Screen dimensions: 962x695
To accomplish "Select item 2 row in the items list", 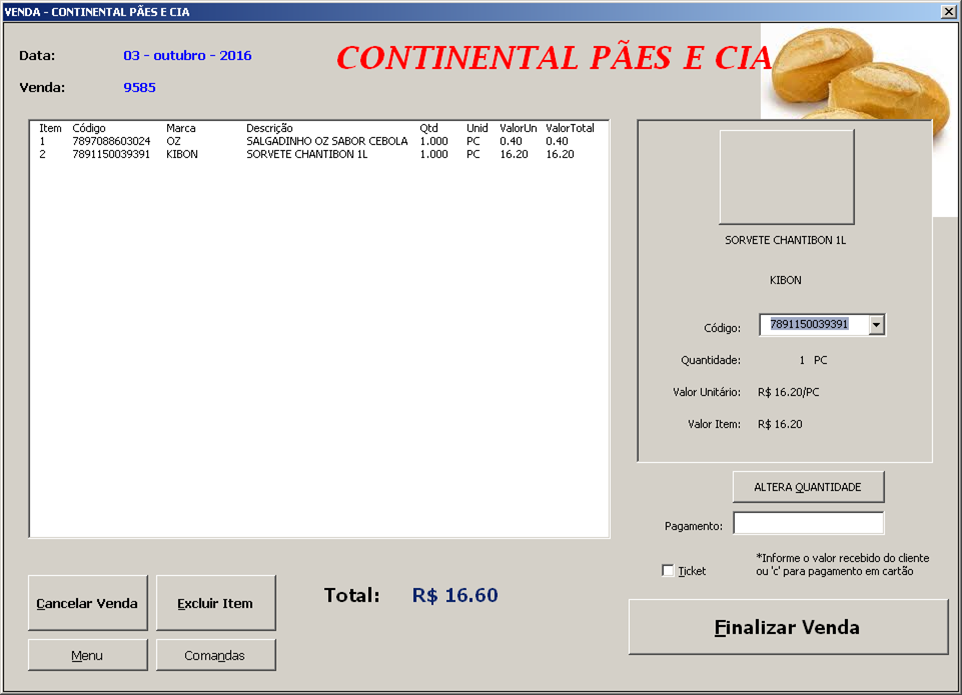I will click(306, 154).
